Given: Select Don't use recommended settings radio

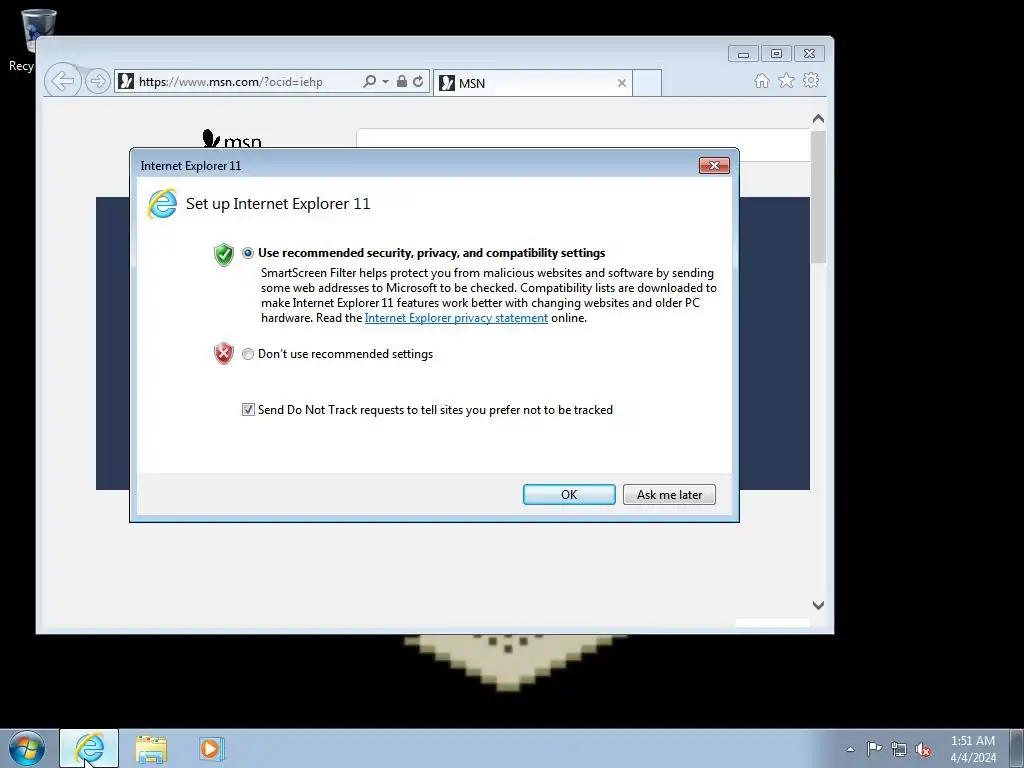Looking at the screenshot, I should point(248,354).
